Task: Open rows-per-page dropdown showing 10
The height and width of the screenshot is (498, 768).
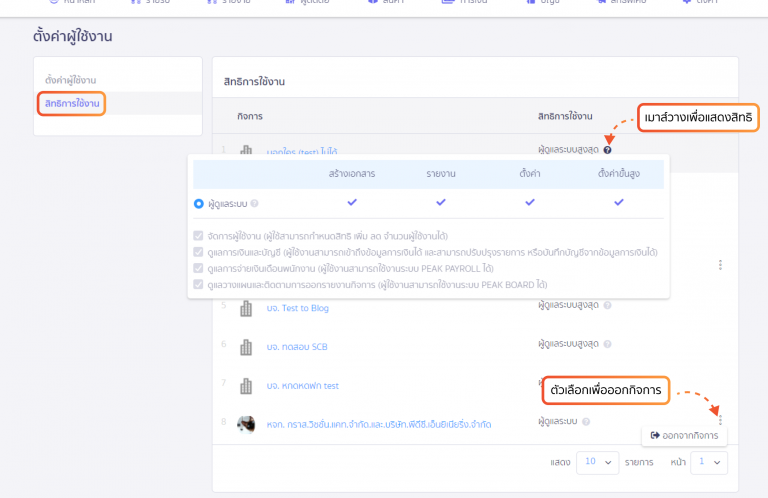Action: click(596, 462)
